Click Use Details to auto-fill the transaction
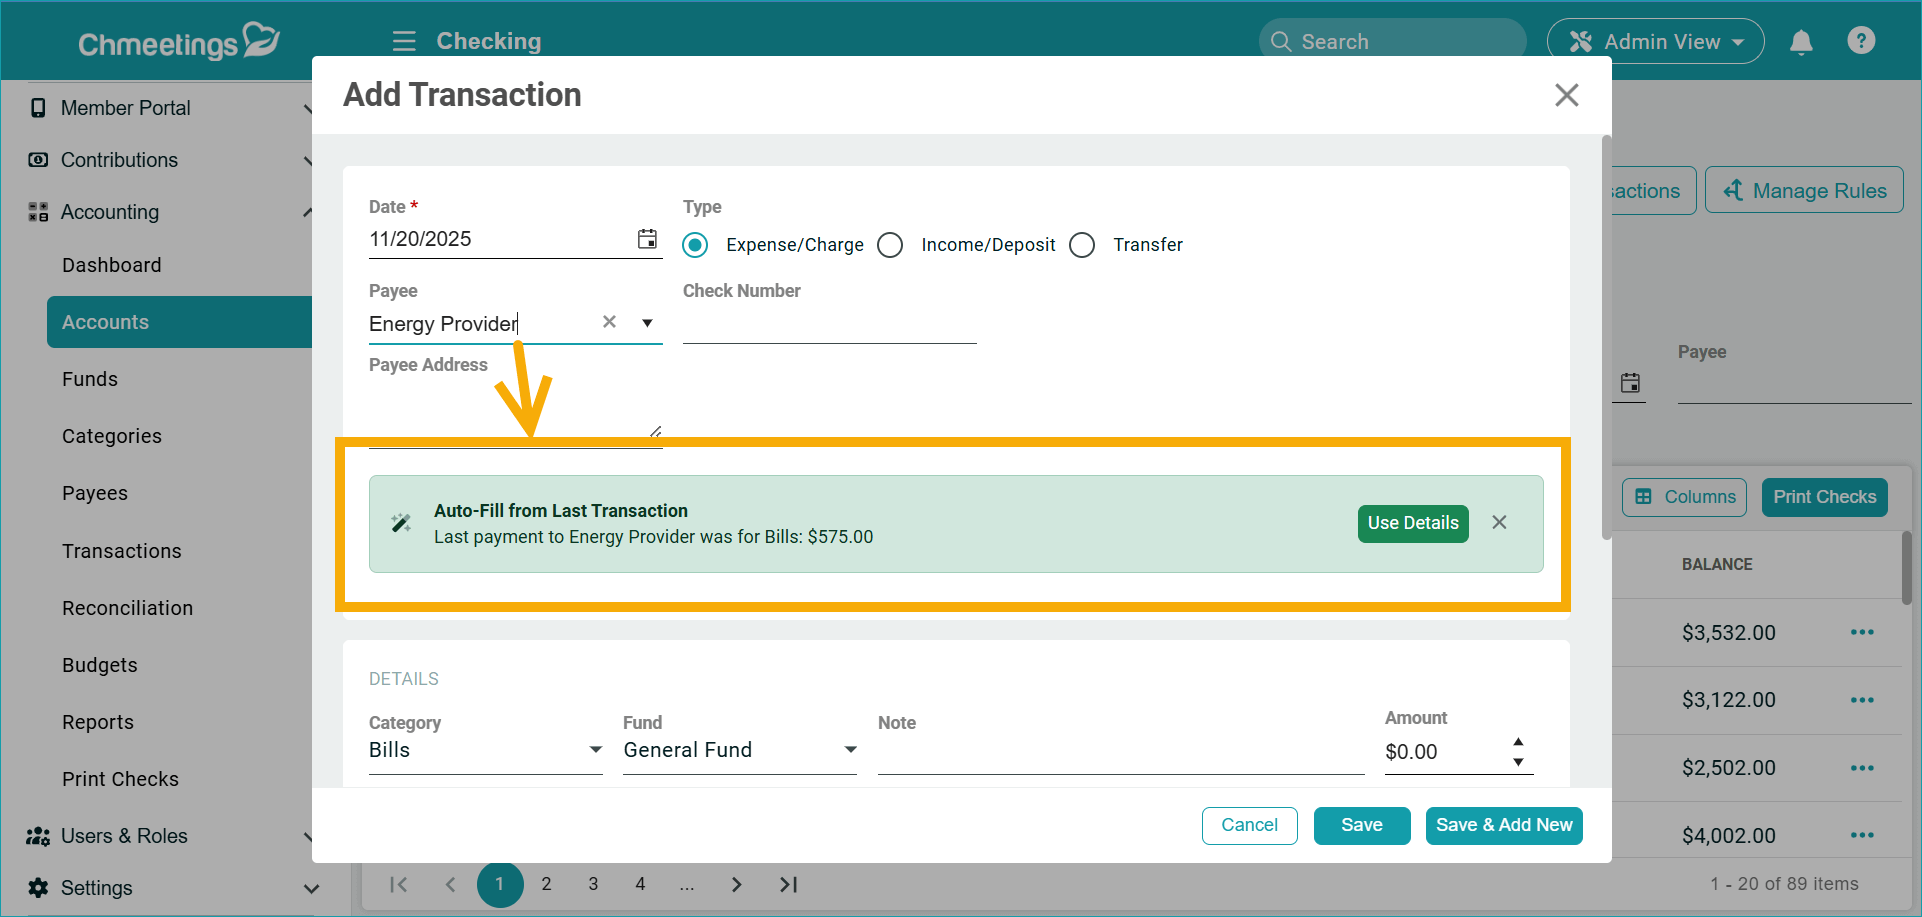 pyautogui.click(x=1412, y=523)
